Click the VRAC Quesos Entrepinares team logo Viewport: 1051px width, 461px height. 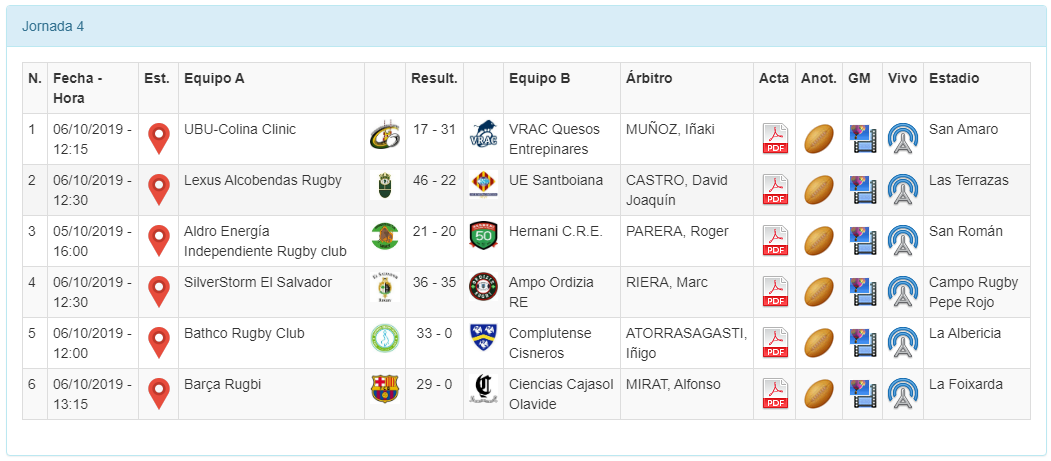[483, 138]
